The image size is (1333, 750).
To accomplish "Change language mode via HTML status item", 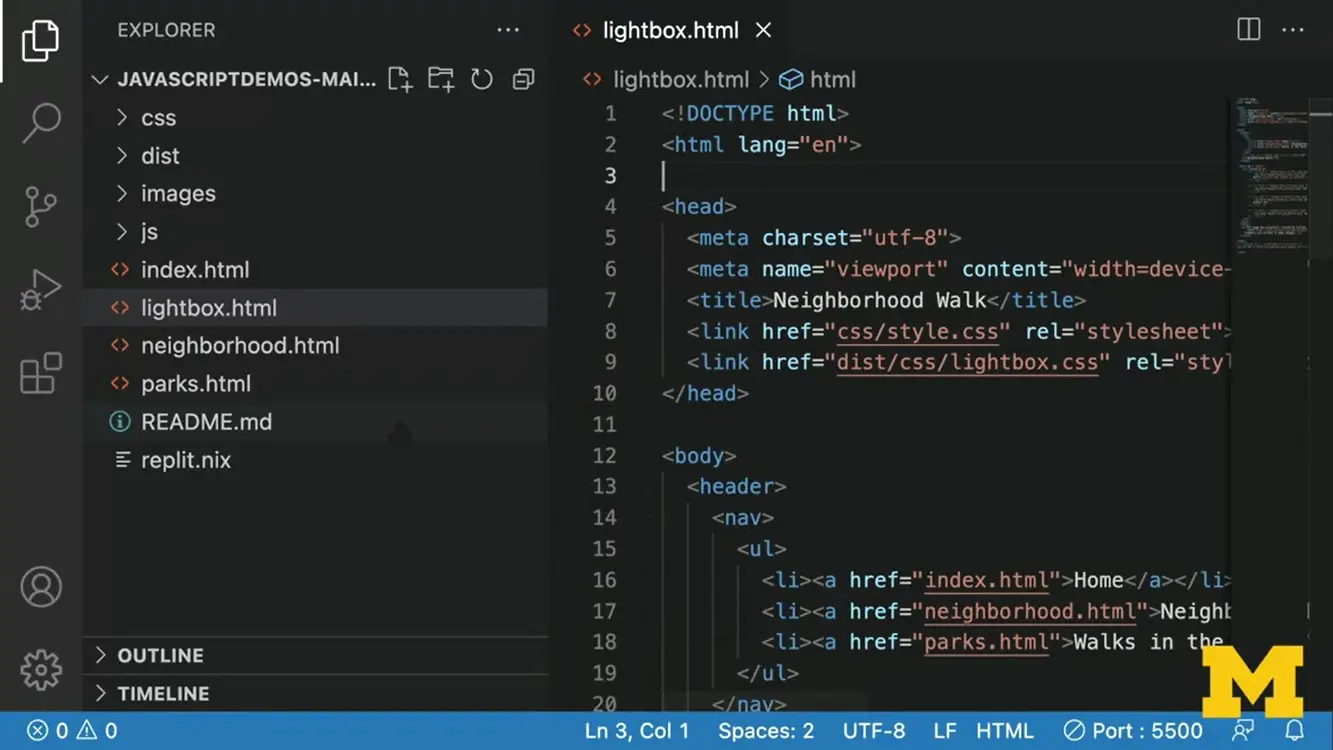I will [1005, 731].
